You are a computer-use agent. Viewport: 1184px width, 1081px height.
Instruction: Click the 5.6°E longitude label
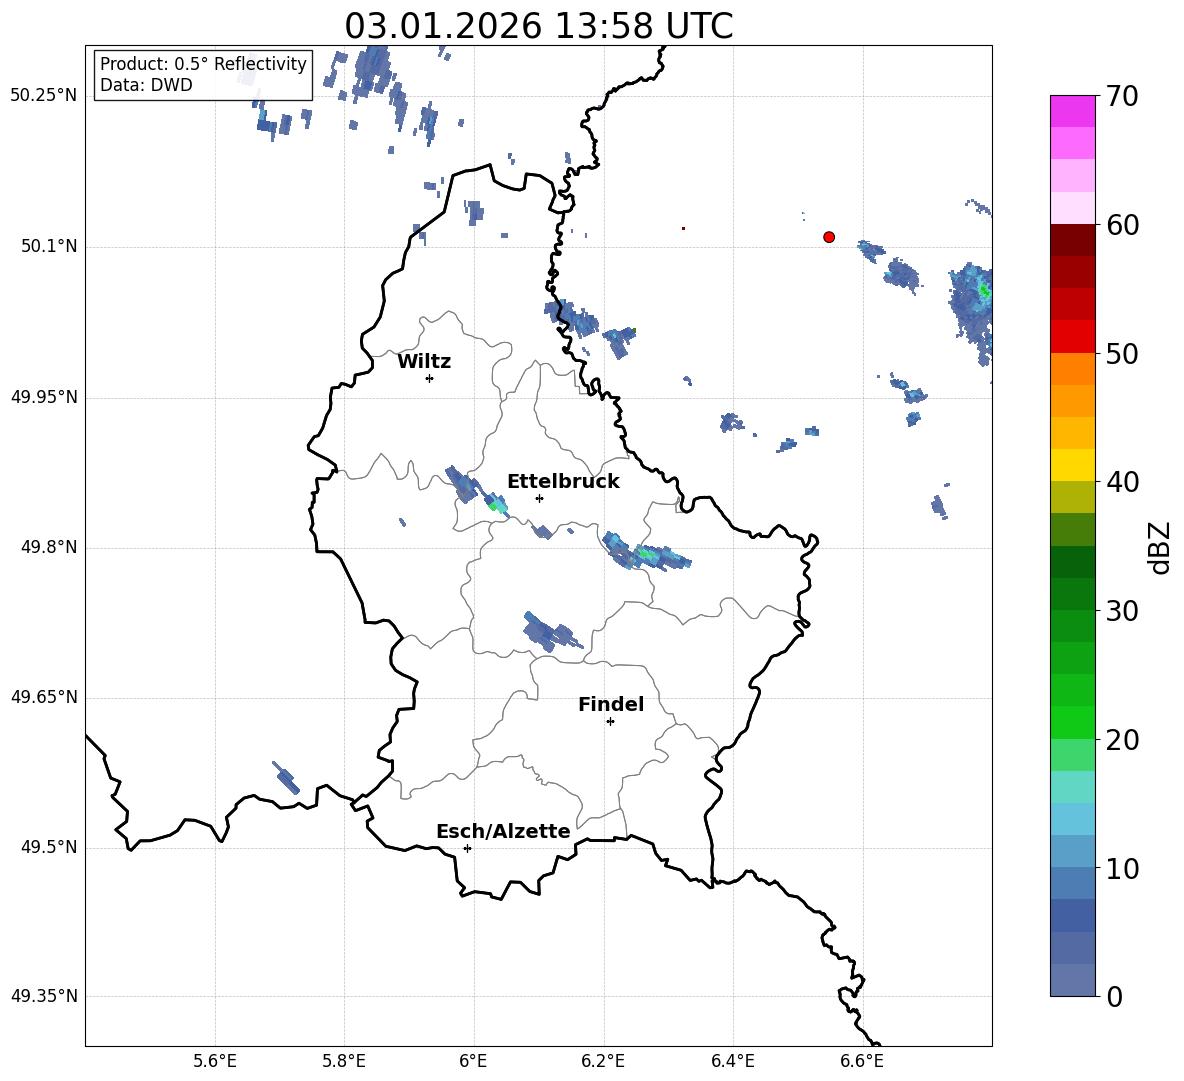tap(215, 1061)
